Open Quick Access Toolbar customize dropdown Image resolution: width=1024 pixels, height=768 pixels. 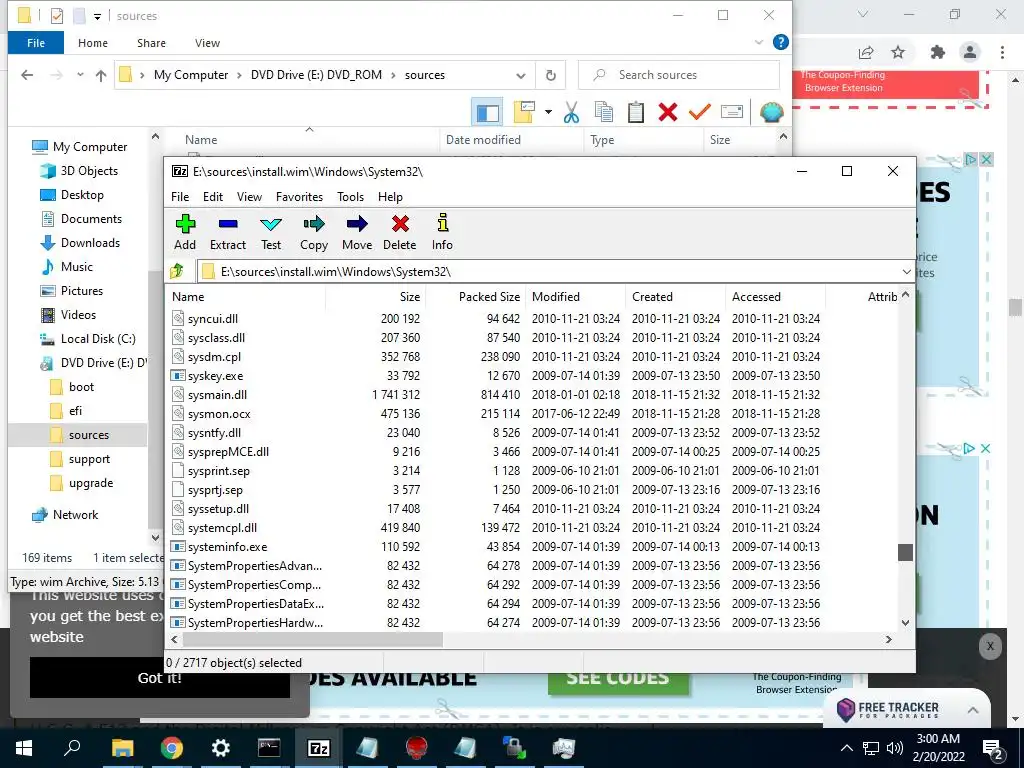(x=97, y=16)
